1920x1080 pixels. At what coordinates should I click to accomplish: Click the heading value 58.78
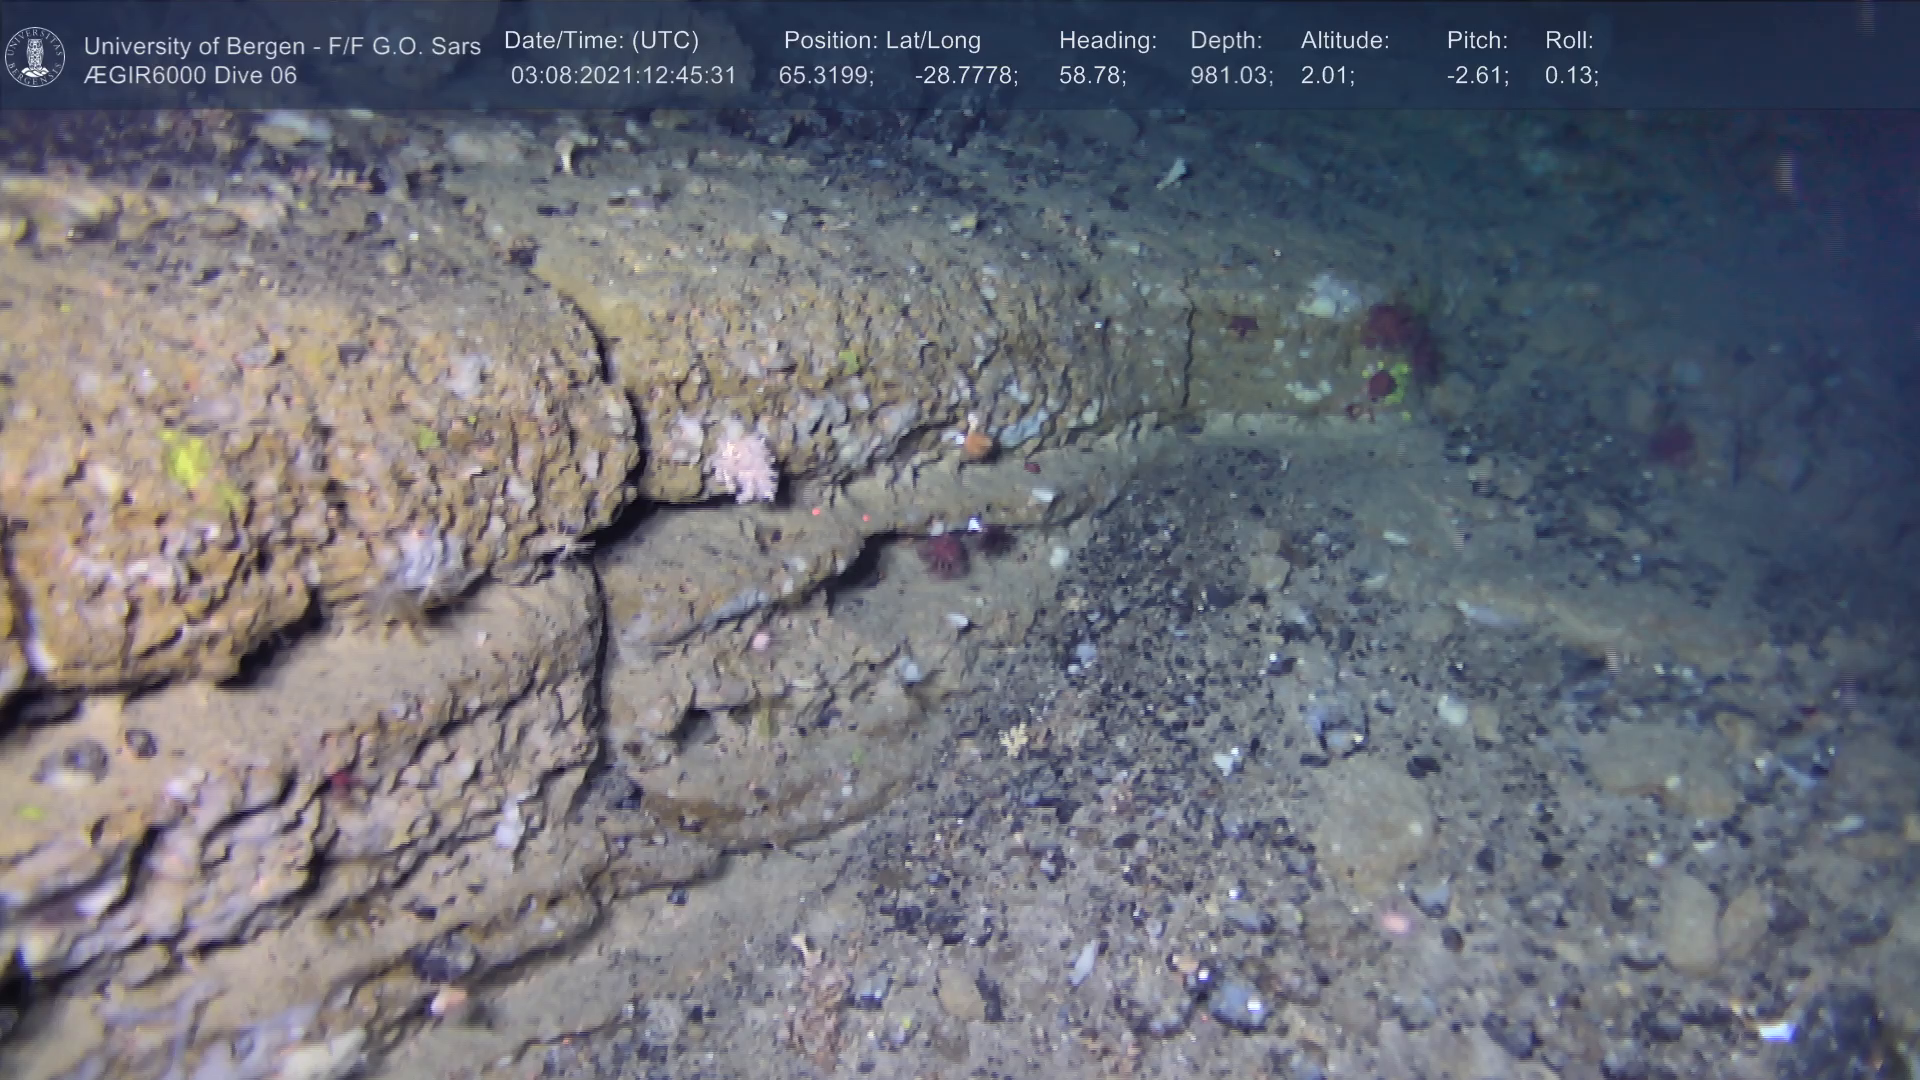click(1092, 76)
